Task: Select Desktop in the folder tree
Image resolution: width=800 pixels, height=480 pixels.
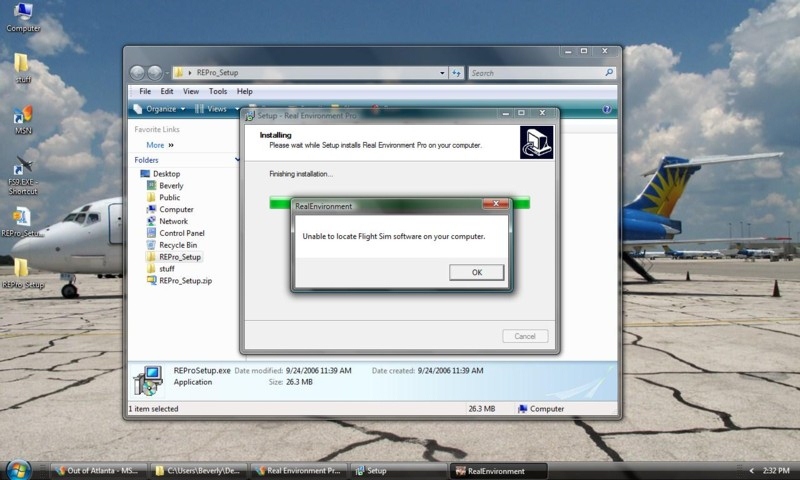Action: click(160, 174)
